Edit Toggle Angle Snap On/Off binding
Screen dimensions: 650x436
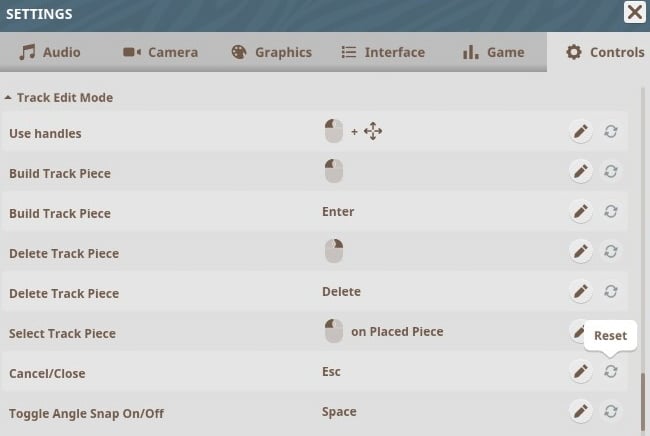[x=580, y=411]
